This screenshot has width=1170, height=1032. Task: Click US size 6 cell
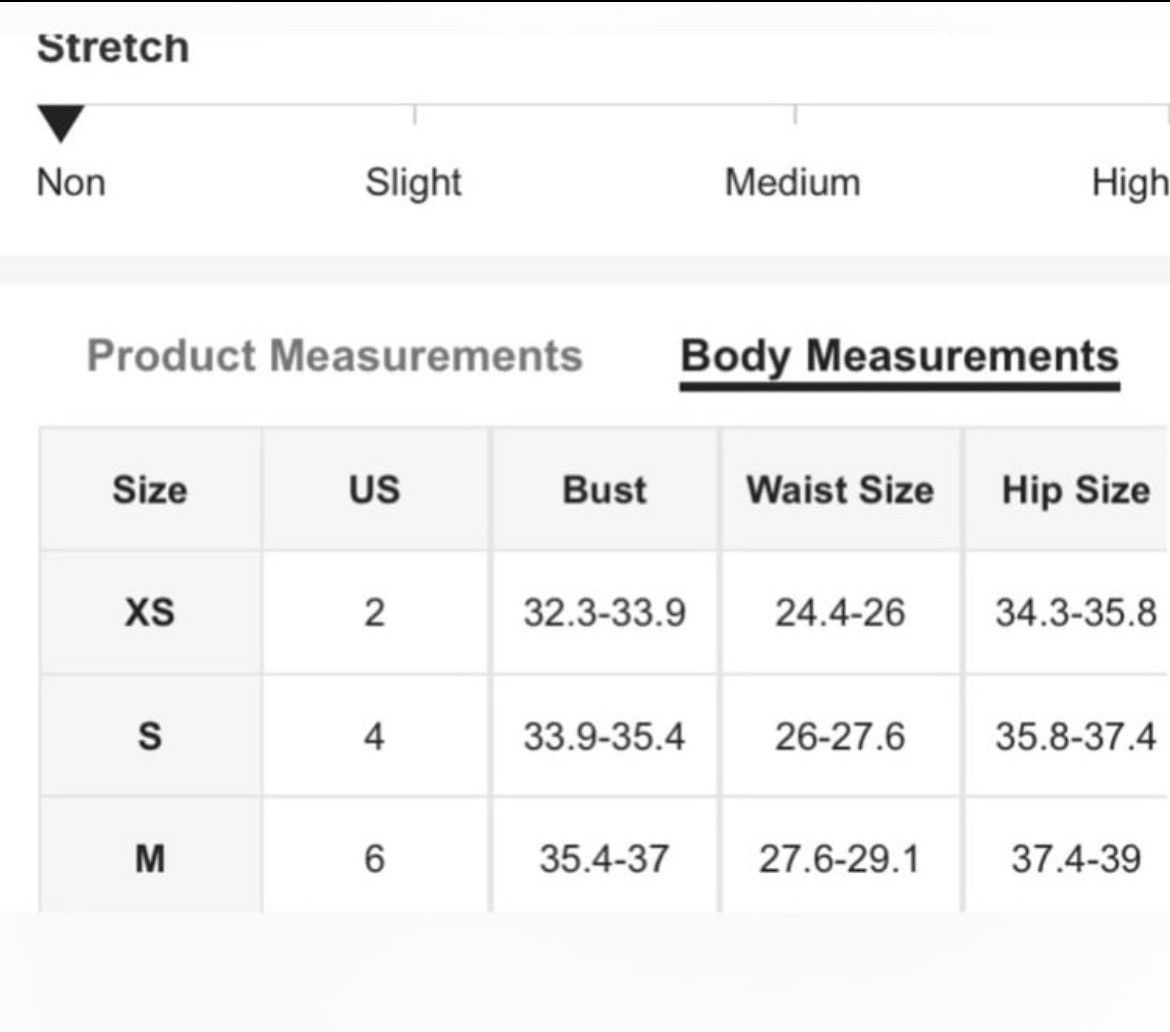point(375,858)
